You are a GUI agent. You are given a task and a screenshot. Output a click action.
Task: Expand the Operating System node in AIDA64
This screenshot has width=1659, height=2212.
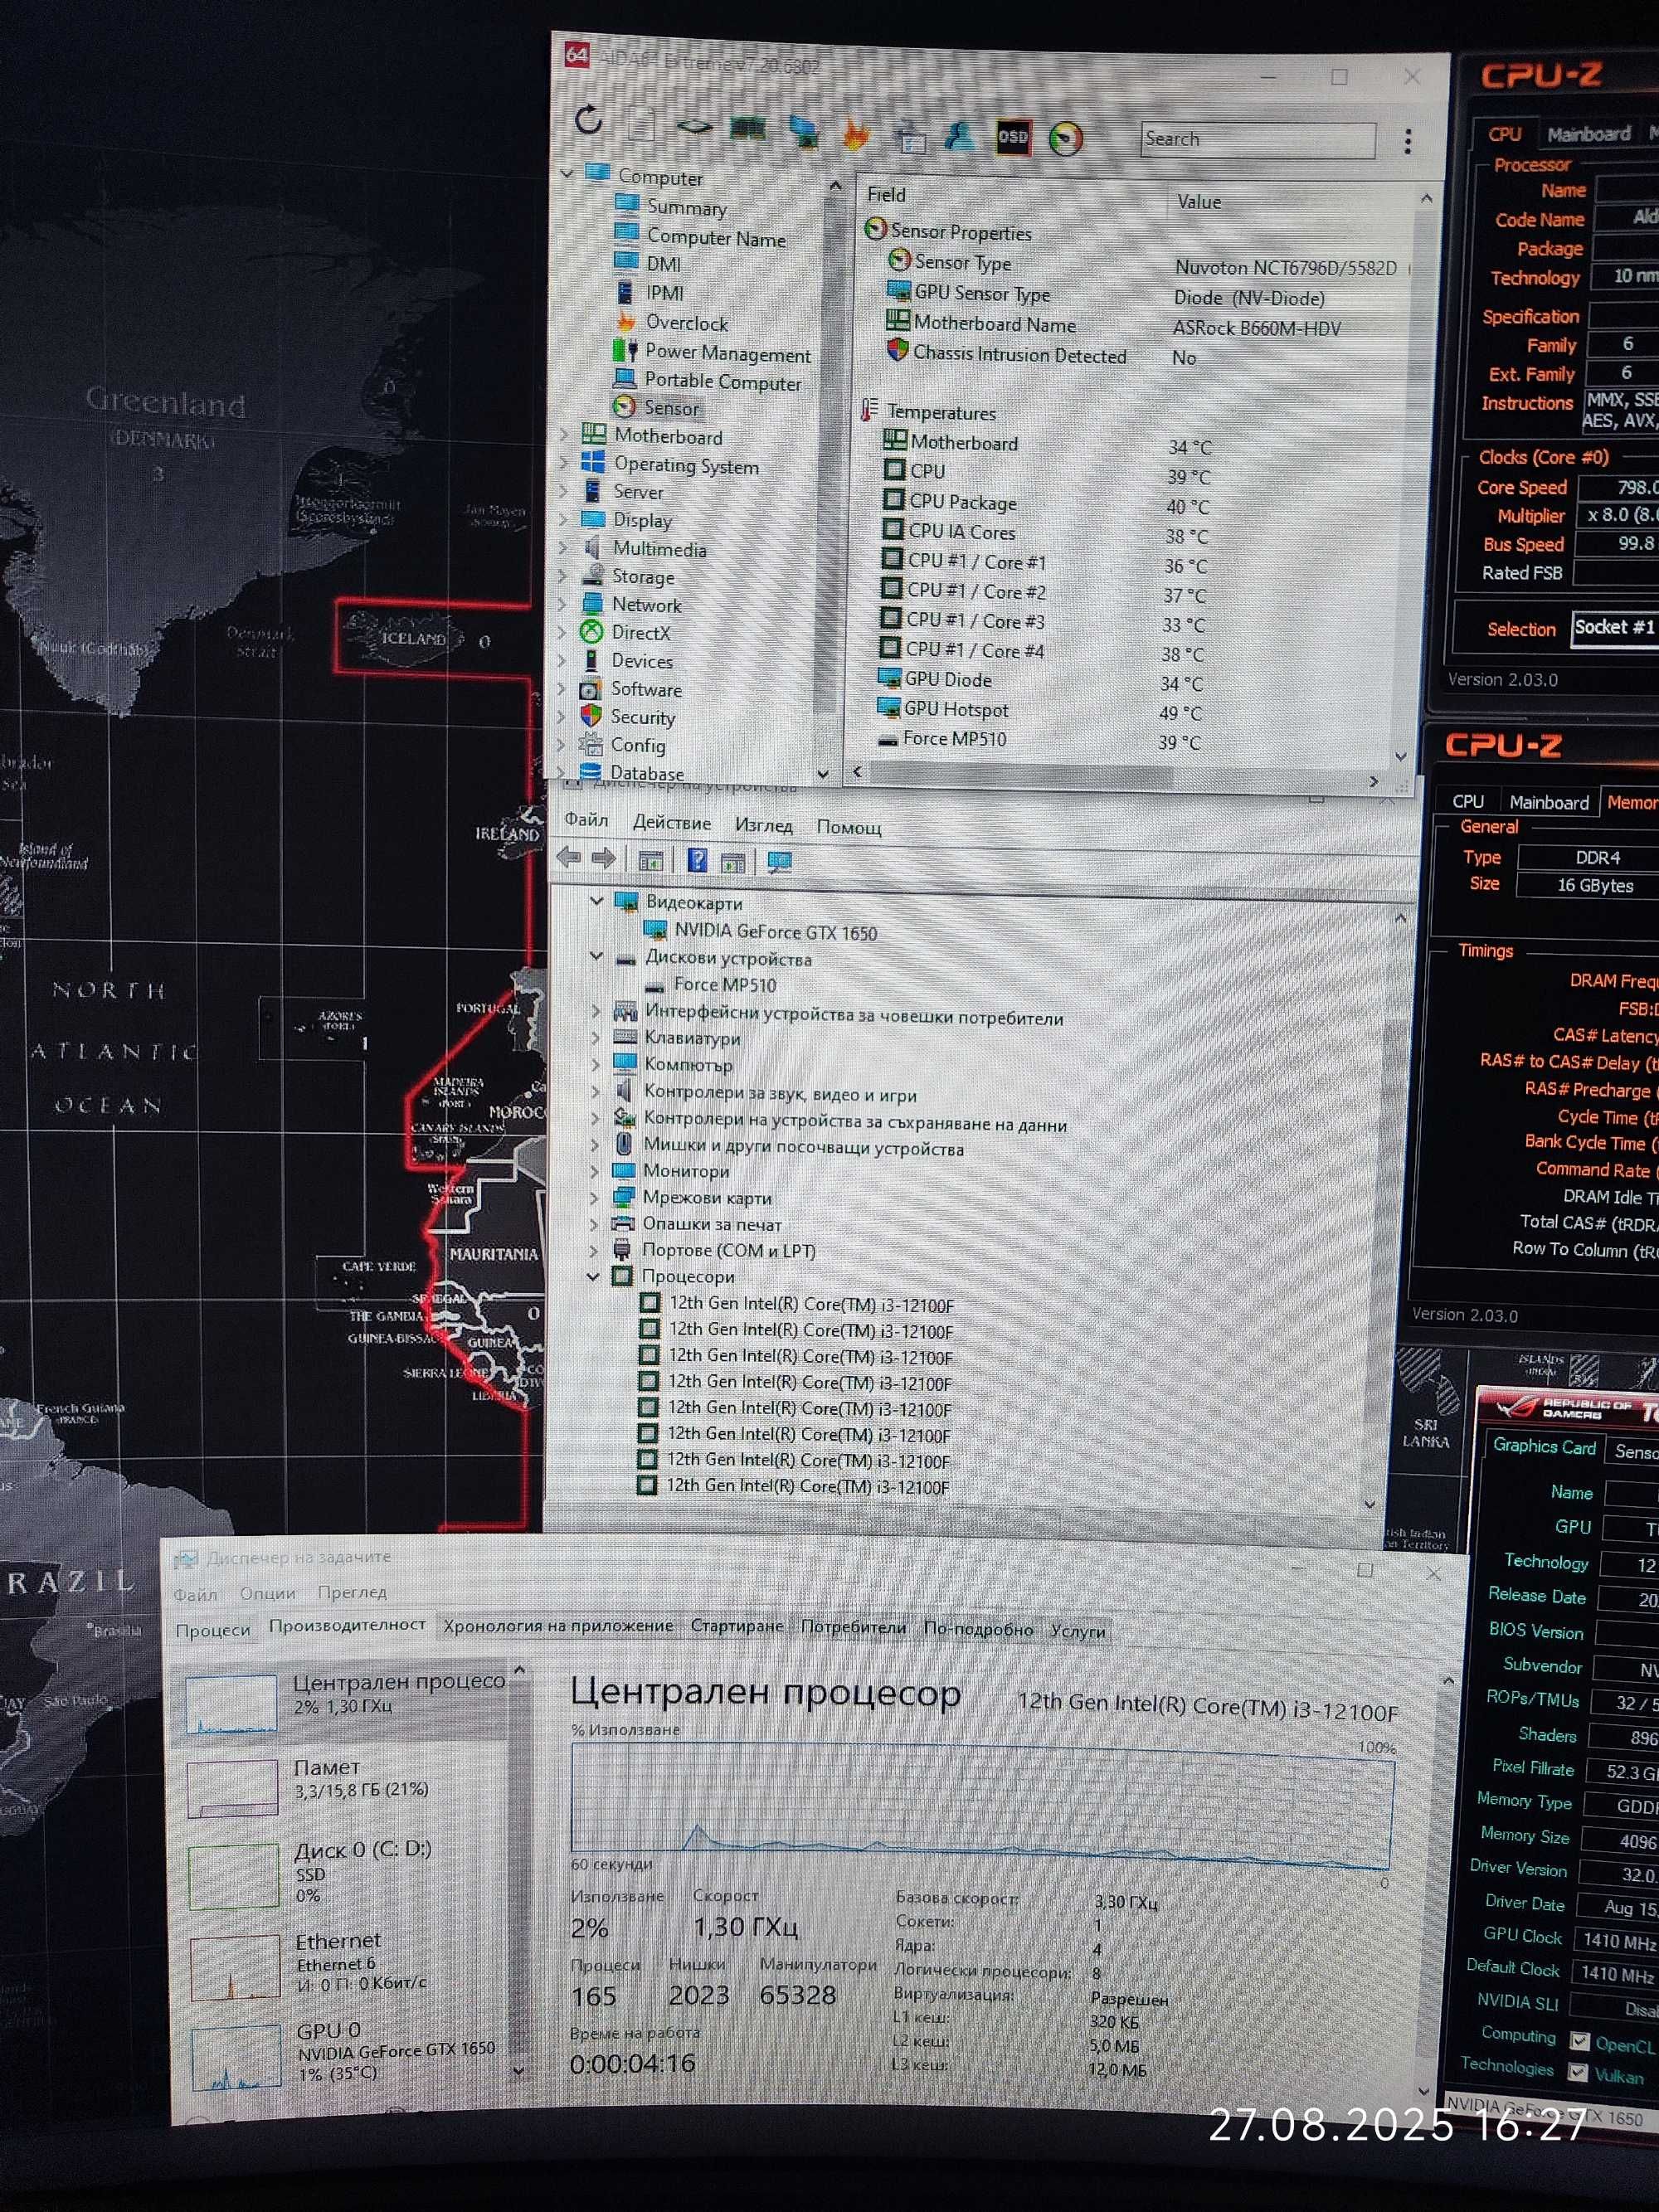click(x=564, y=463)
